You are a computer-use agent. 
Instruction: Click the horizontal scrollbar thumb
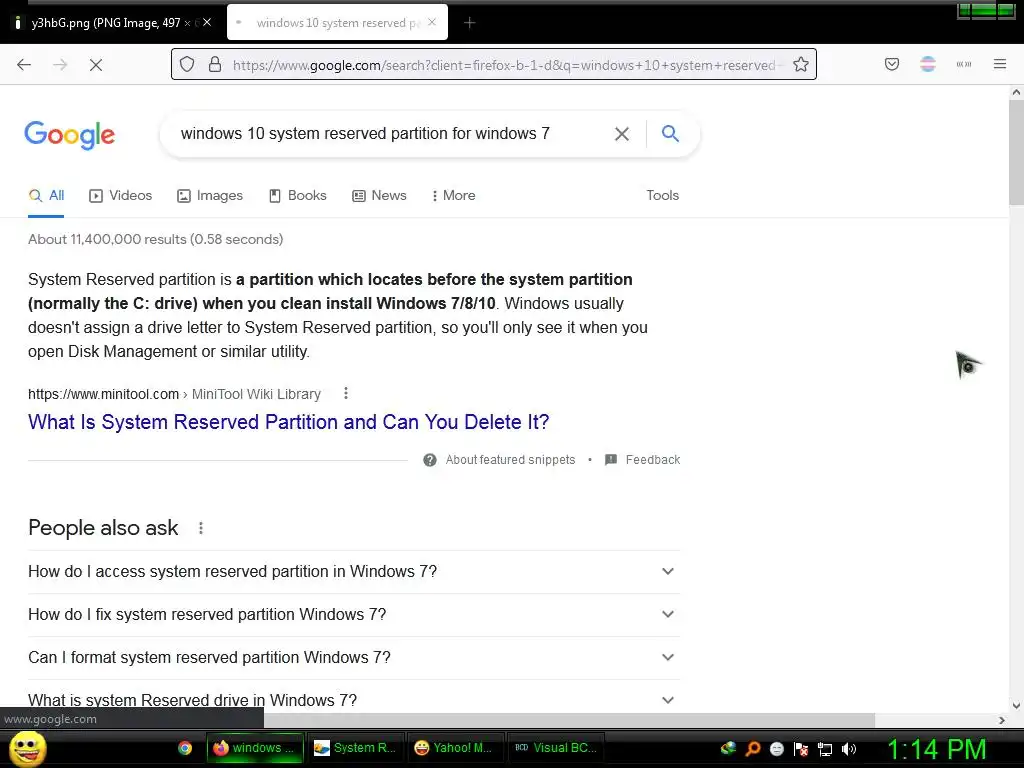click(x=569, y=720)
